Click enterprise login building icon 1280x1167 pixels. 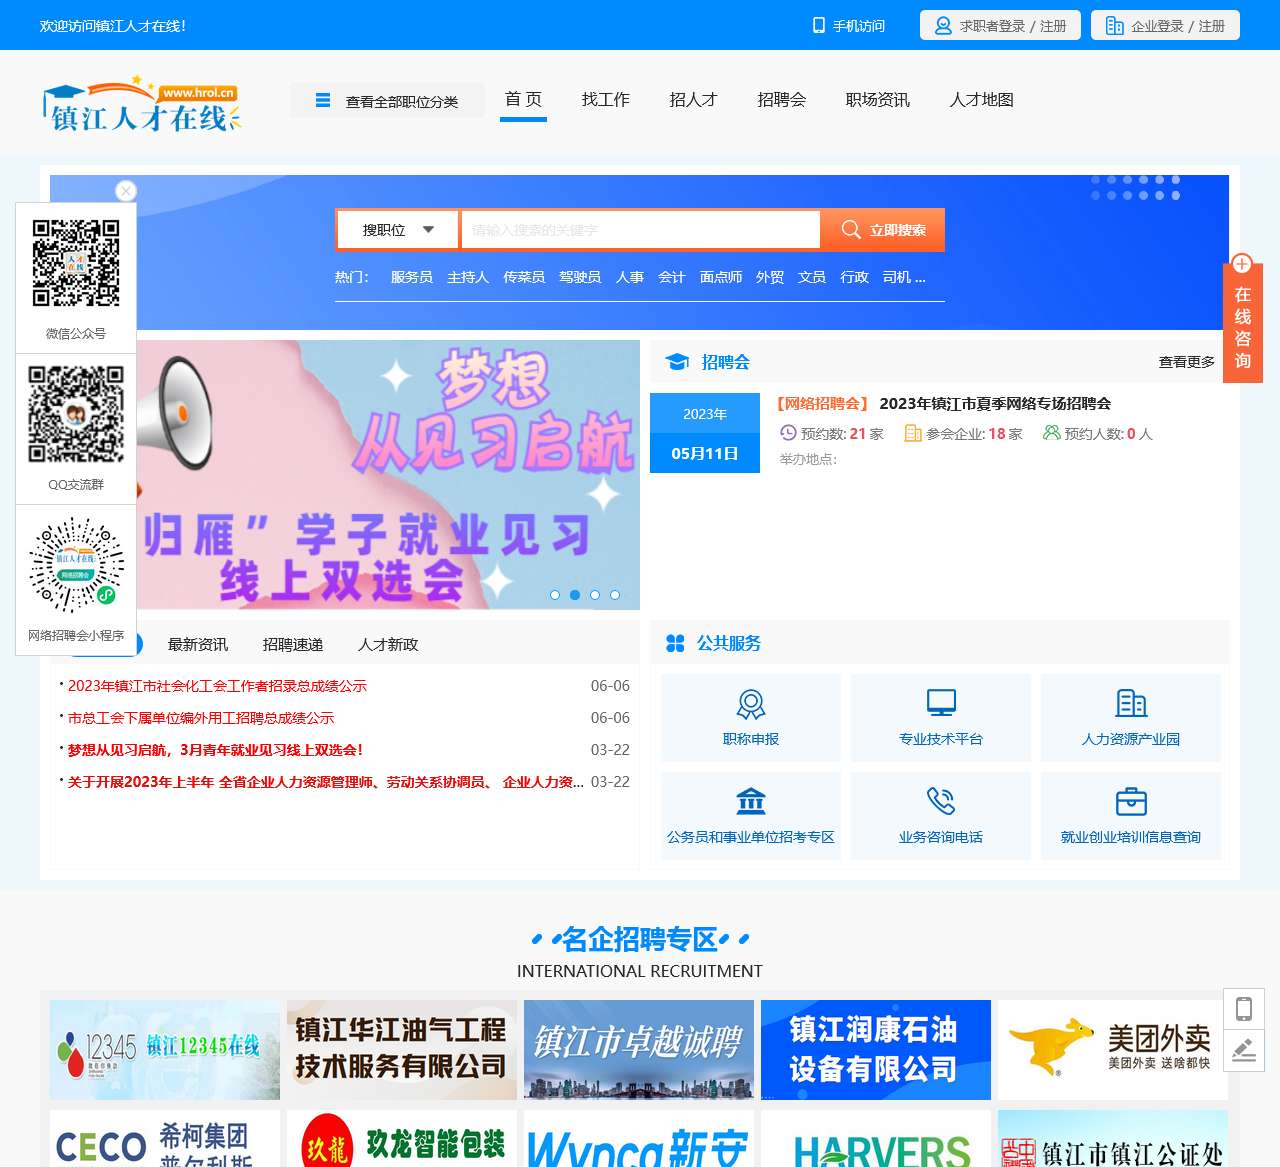[x=1114, y=26]
